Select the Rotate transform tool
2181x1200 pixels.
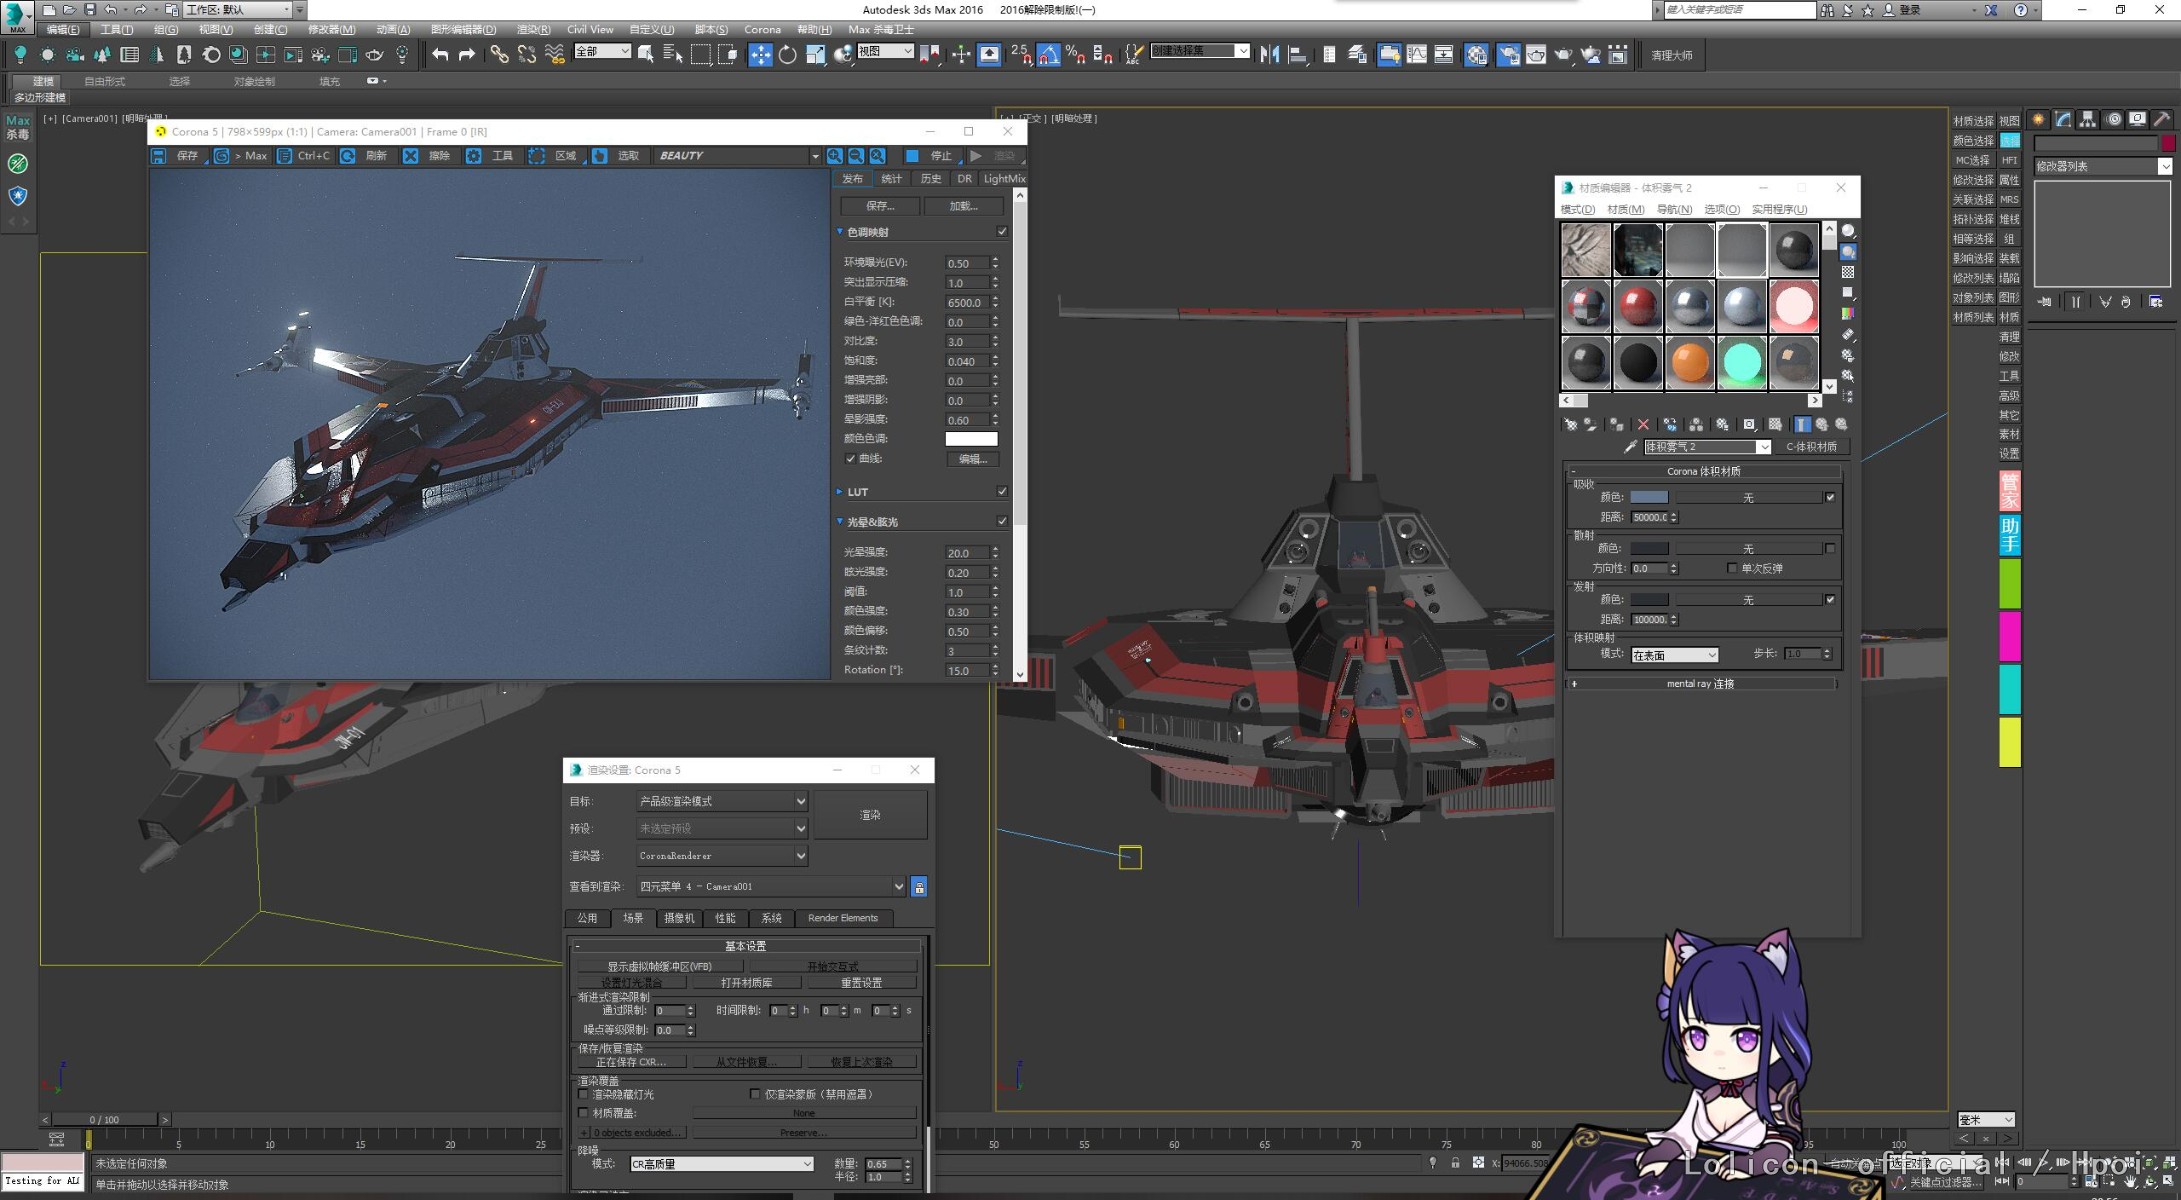click(788, 55)
